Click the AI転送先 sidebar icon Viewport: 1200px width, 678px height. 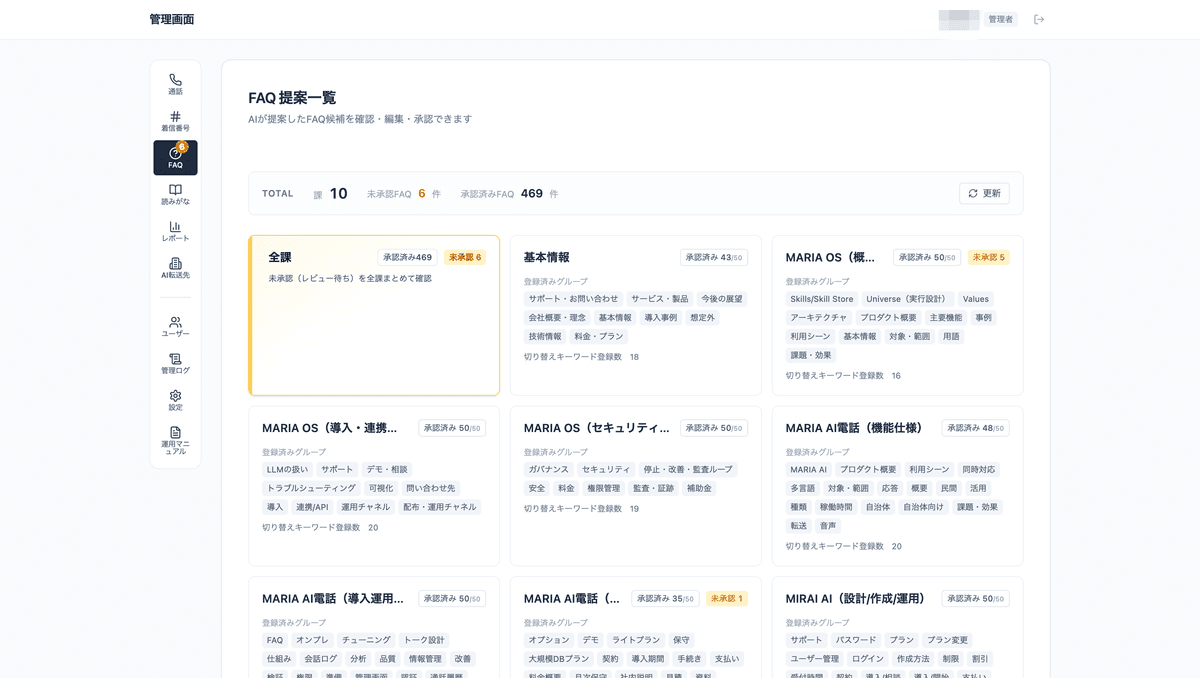point(175,266)
